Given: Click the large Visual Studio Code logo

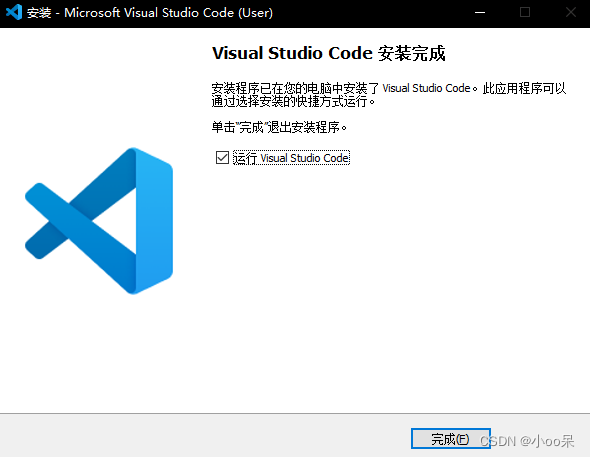Looking at the screenshot, I should (99, 221).
